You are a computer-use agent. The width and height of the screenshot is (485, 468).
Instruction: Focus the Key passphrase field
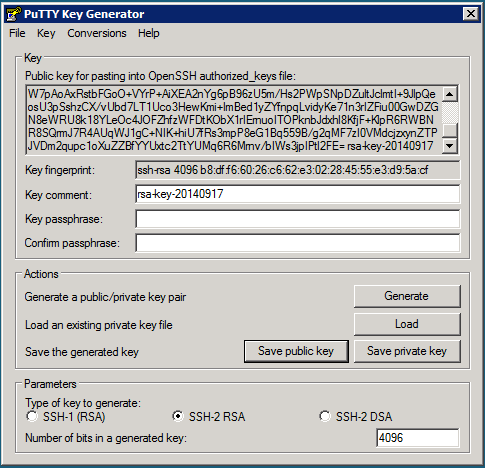click(x=298, y=219)
